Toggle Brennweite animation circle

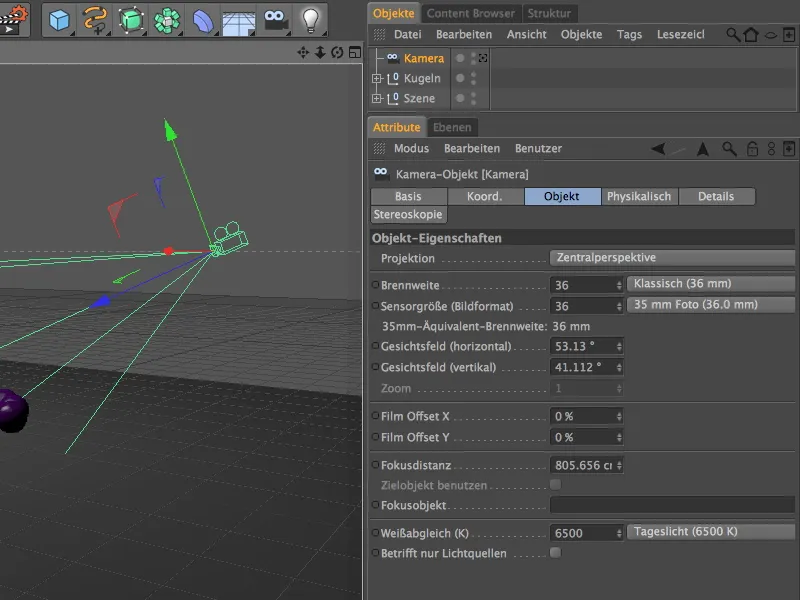pyautogui.click(x=376, y=285)
